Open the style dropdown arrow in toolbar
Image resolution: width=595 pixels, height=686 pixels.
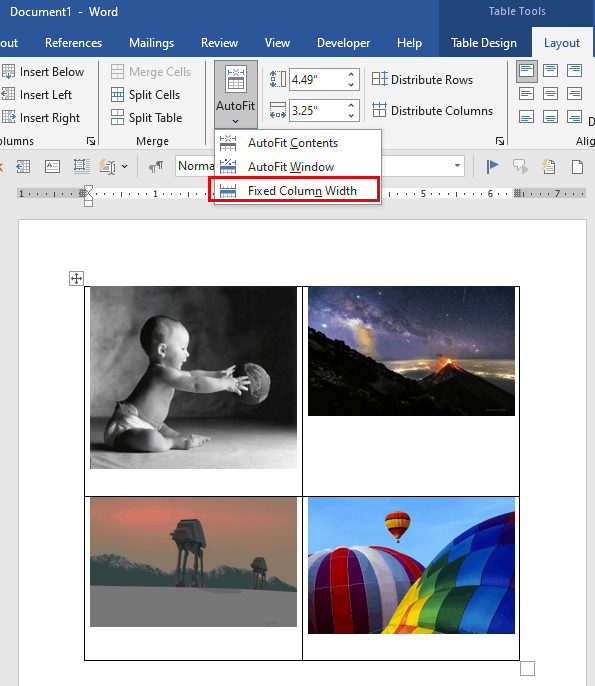457,166
